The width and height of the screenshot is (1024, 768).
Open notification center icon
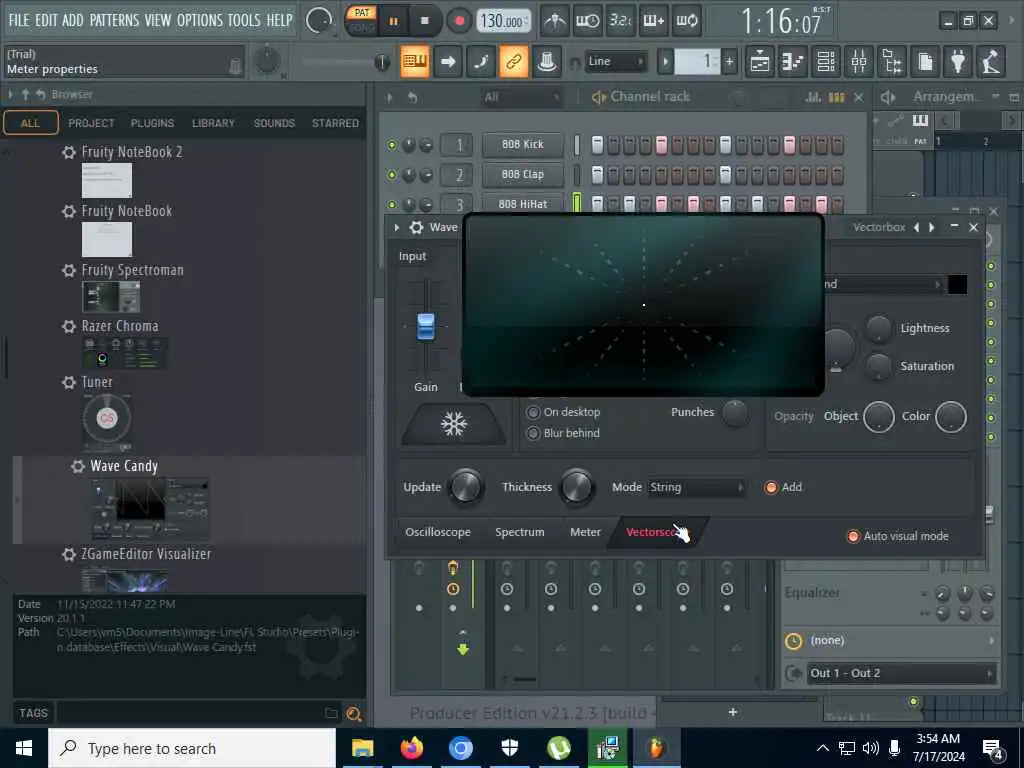pyautogui.click(x=992, y=749)
